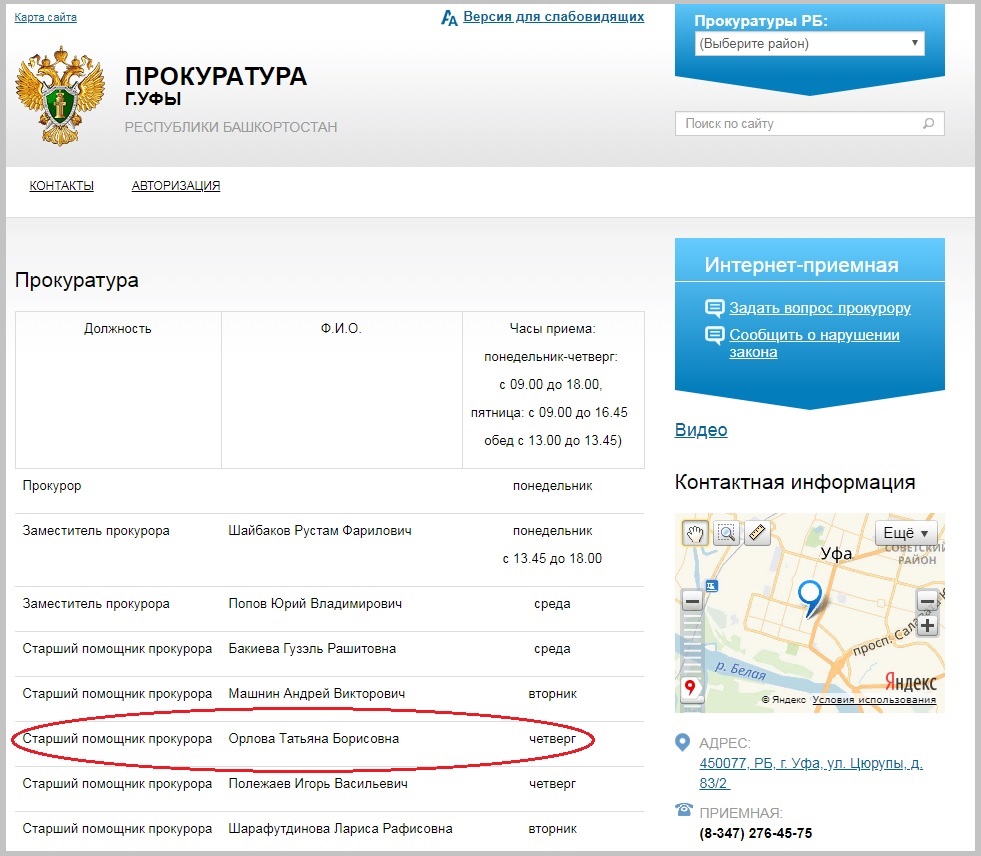Click the name 'Шарафутдинова Лариса Рафисовна'
This screenshot has width=981, height=856.
[340, 829]
